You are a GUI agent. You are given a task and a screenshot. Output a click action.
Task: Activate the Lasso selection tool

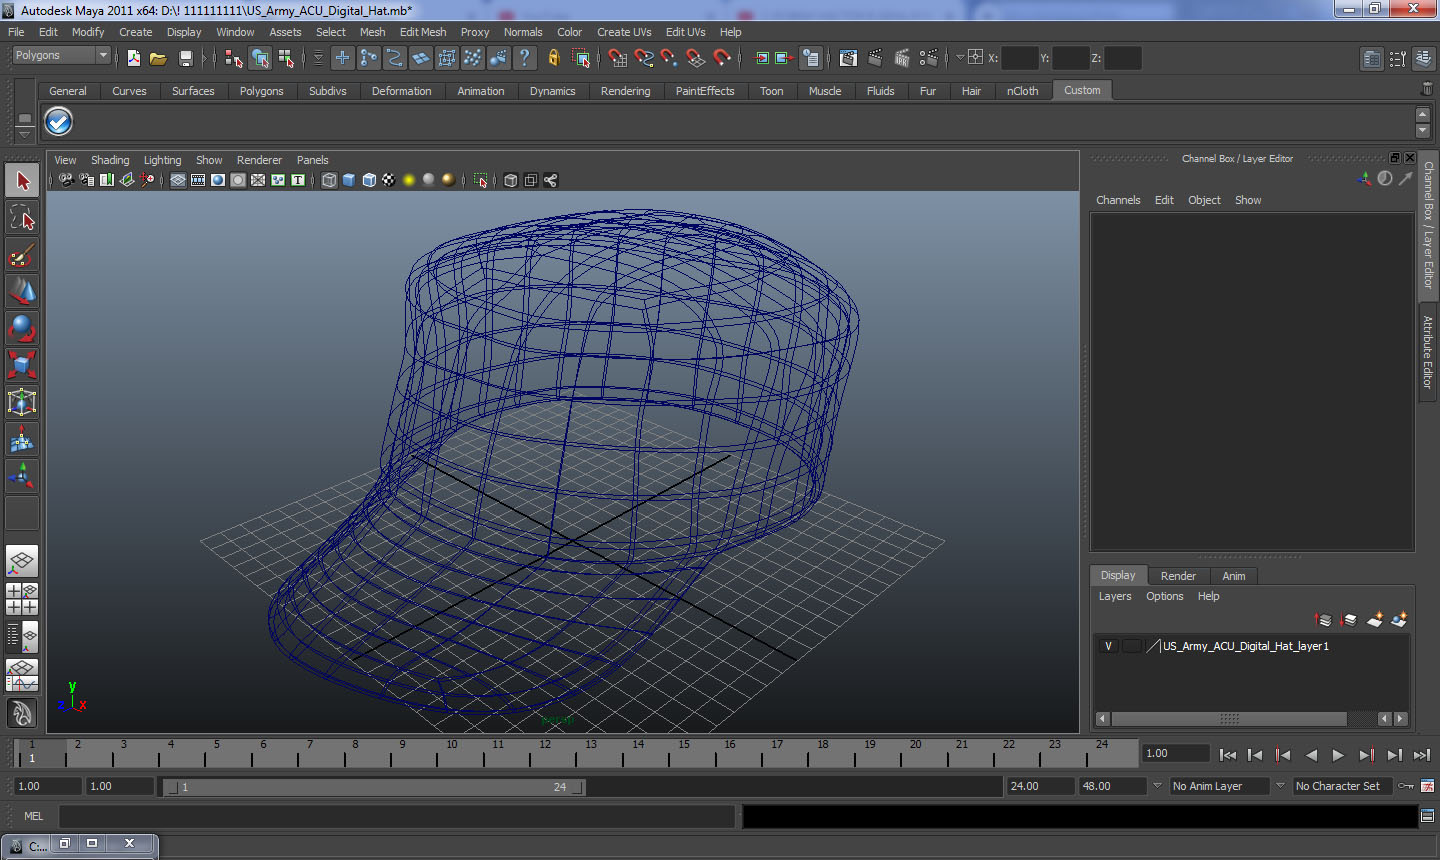tap(22, 217)
